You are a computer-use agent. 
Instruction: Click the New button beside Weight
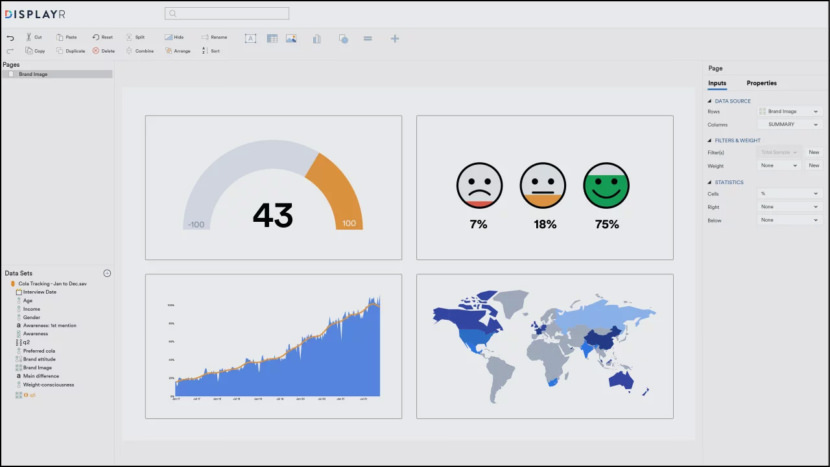(x=814, y=166)
